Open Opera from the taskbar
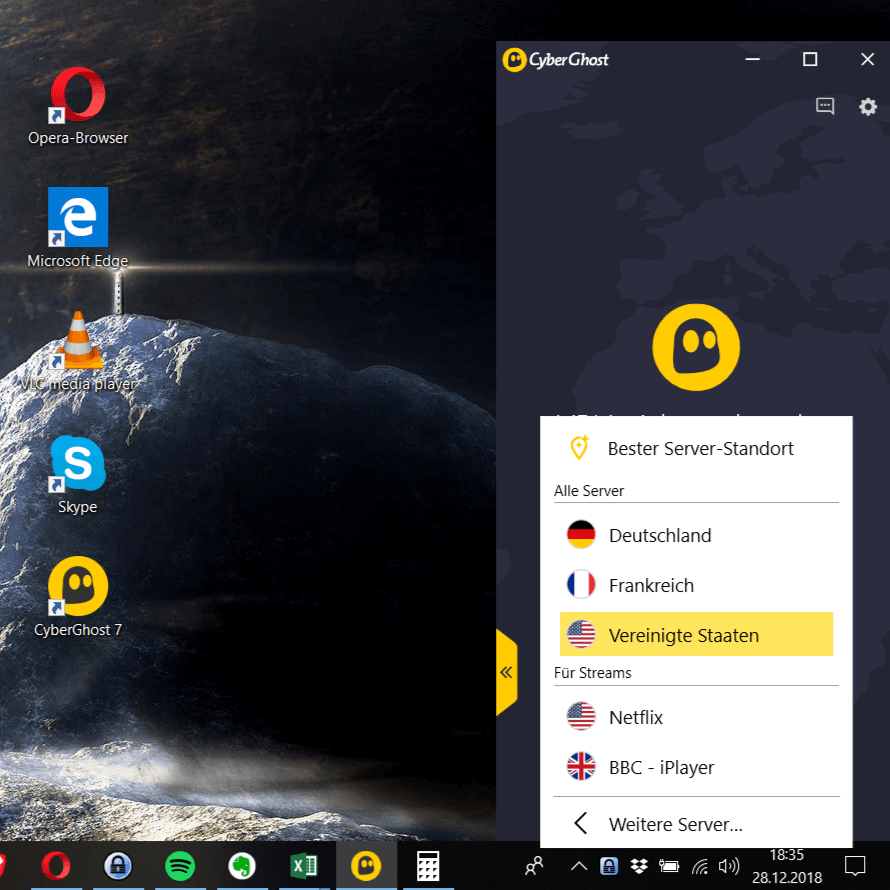Viewport: 890px width, 890px height. [x=56, y=867]
